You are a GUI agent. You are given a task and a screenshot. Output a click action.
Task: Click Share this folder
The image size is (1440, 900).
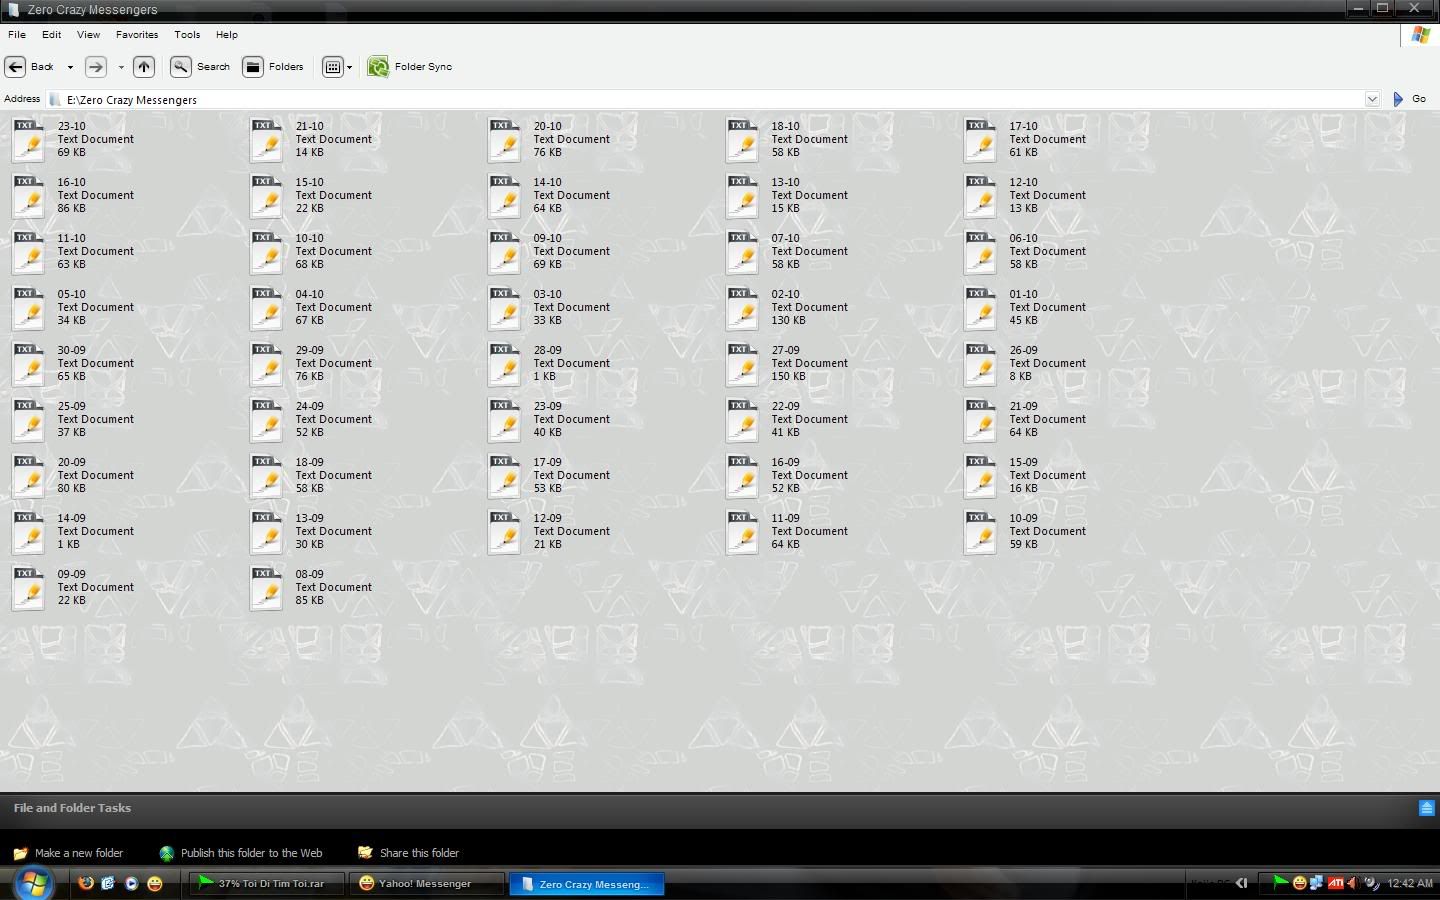click(x=408, y=853)
